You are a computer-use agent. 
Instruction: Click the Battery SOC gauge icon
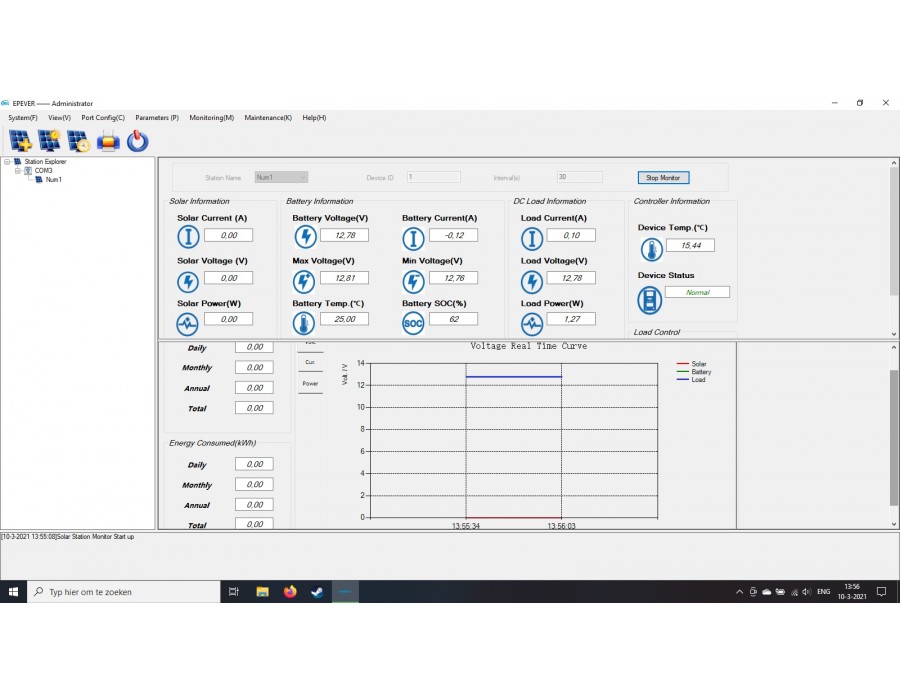tap(413, 323)
